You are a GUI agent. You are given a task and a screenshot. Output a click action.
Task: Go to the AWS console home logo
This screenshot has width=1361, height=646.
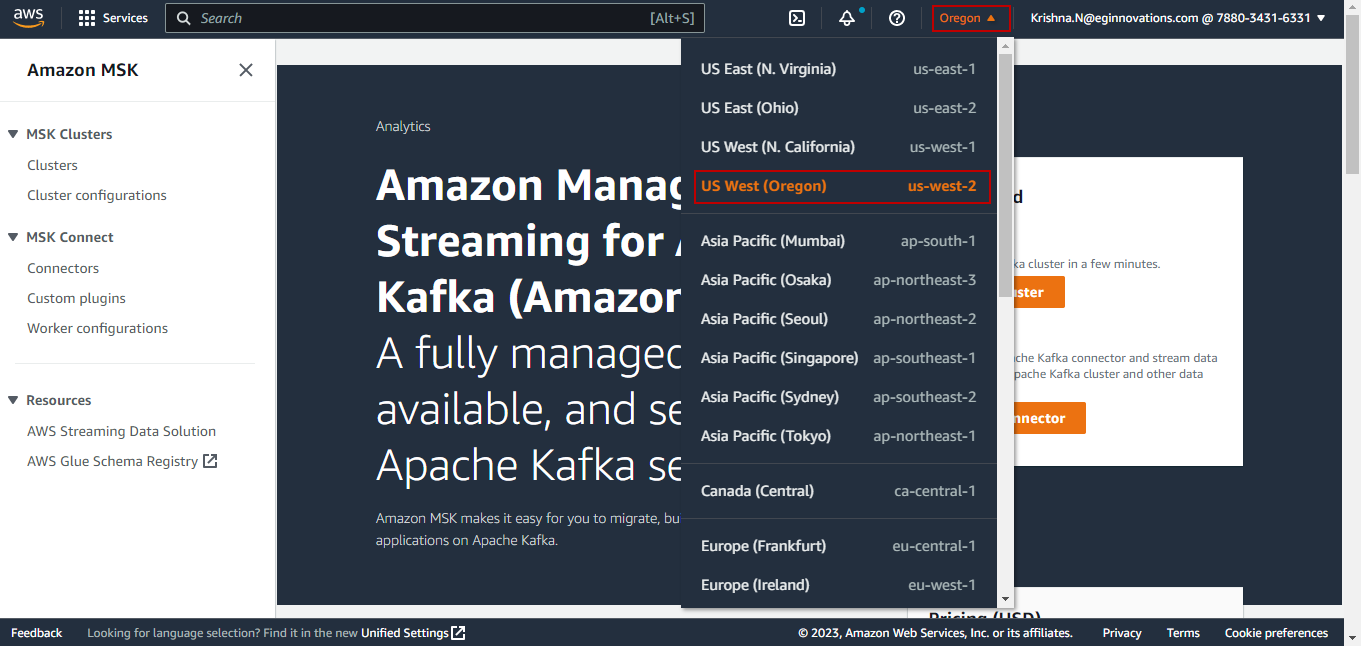[28, 18]
